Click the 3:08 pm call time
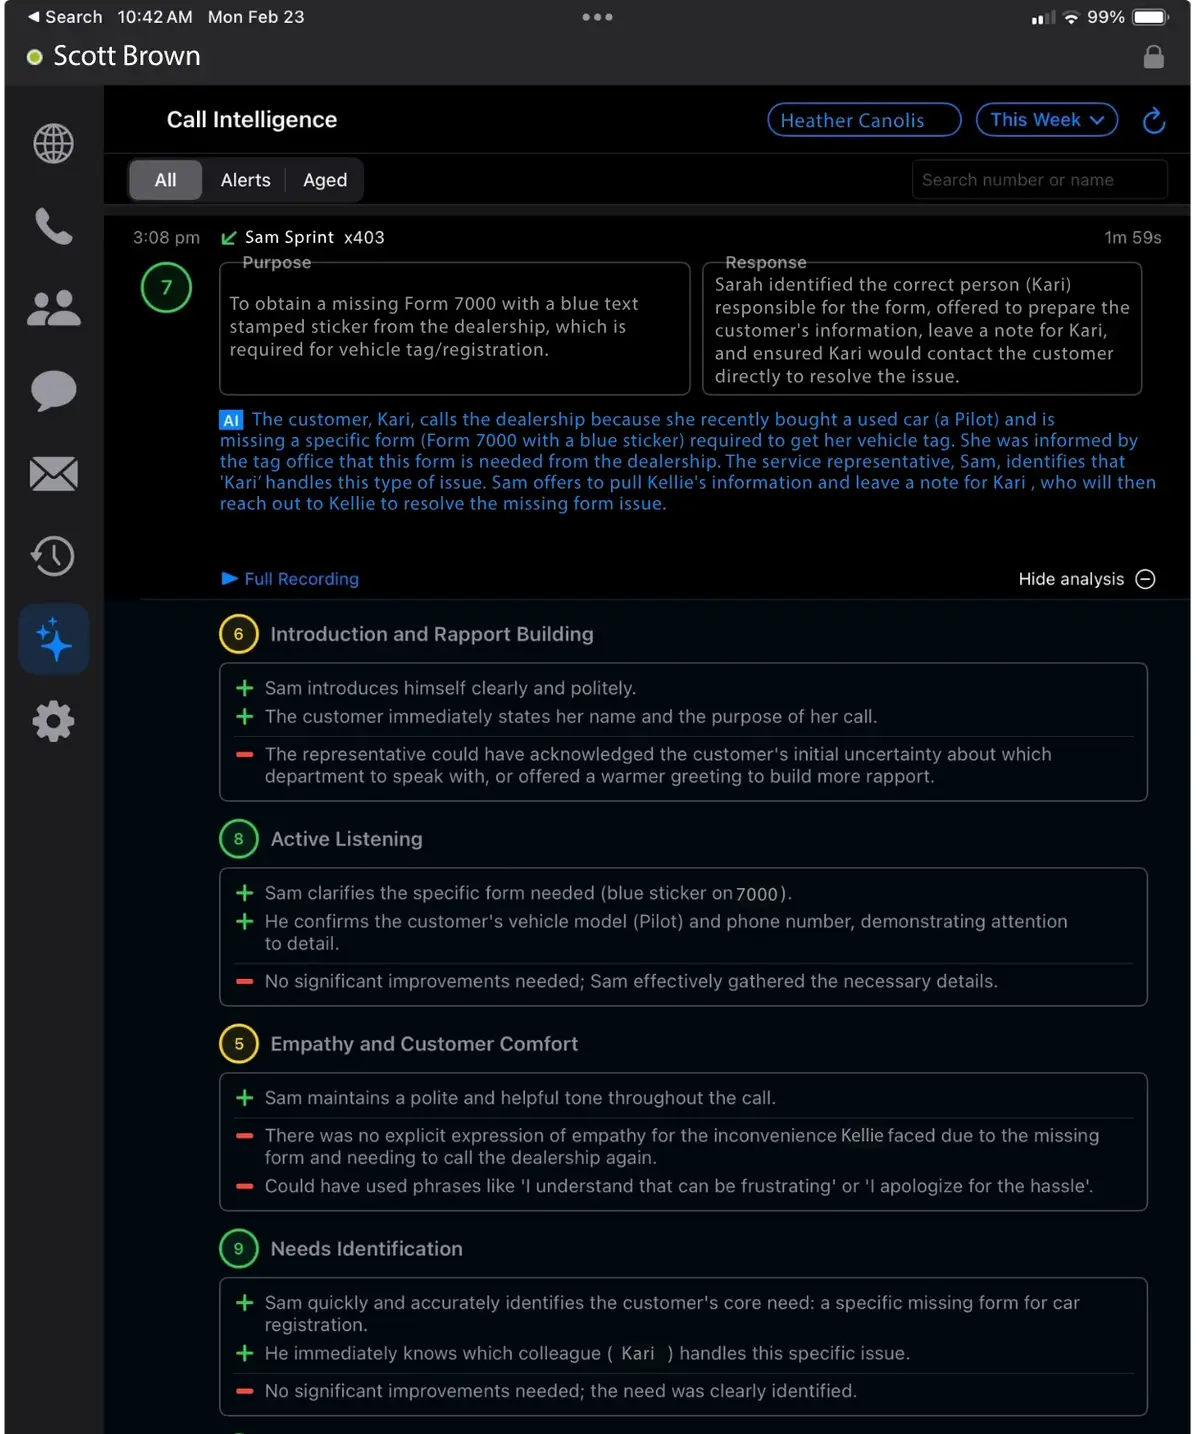This screenshot has width=1200, height=1434. [x=166, y=238]
